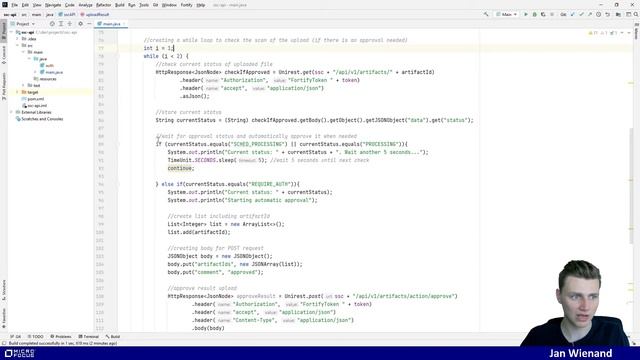Screen dimensions: 640x360
Task: Open Pull Requests side tab
Action: coord(4,86)
